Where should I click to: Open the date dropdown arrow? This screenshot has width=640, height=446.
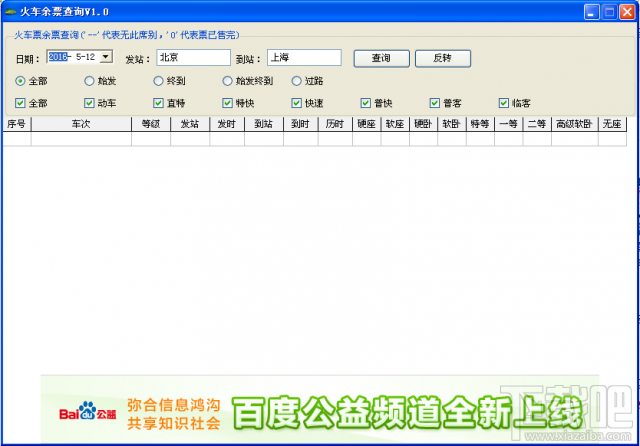[106, 57]
